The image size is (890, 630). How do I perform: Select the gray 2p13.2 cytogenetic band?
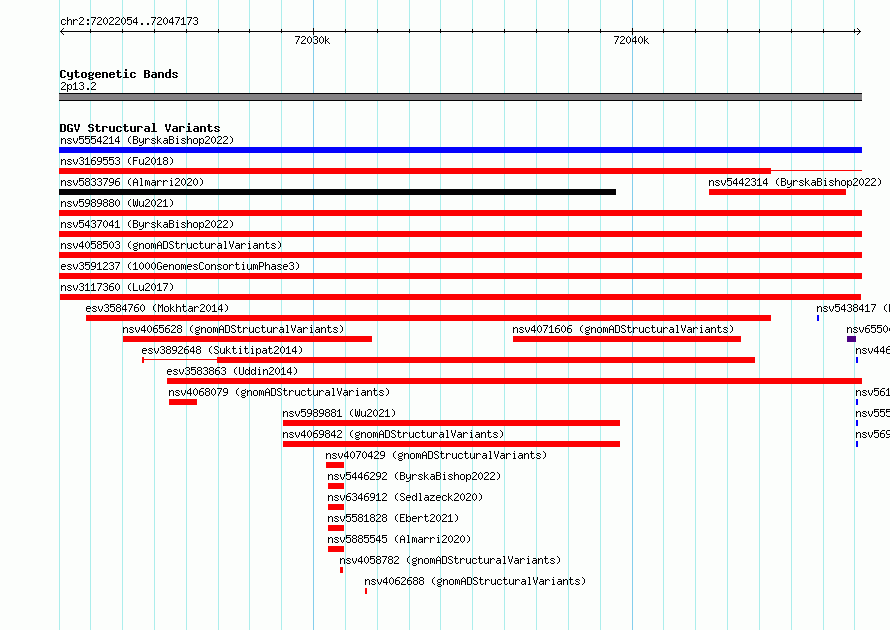460,97
